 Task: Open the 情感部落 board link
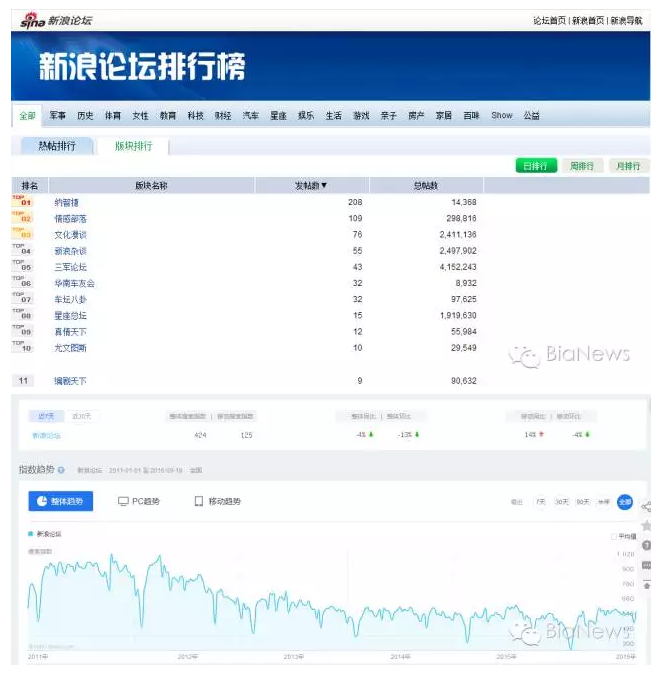[70, 218]
